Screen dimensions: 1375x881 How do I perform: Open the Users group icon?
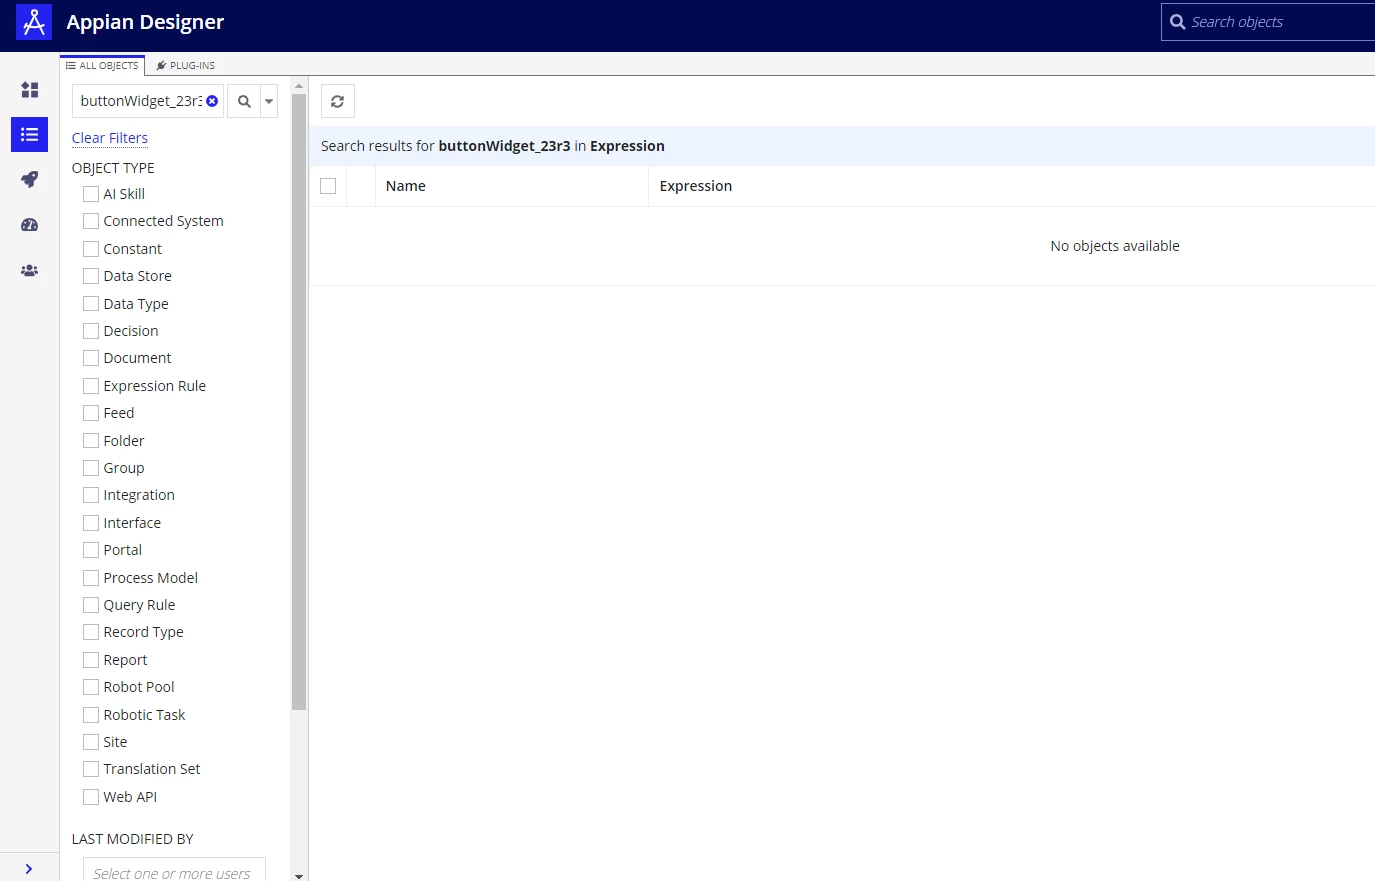pos(30,270)
